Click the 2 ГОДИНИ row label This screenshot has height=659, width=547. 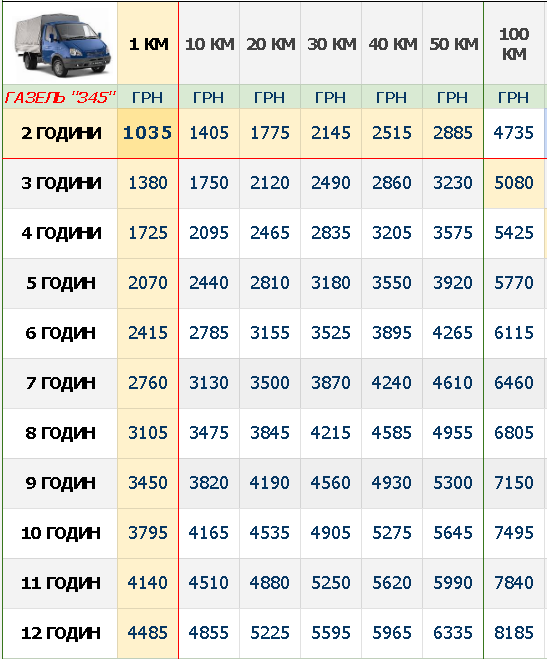(61, 133)
